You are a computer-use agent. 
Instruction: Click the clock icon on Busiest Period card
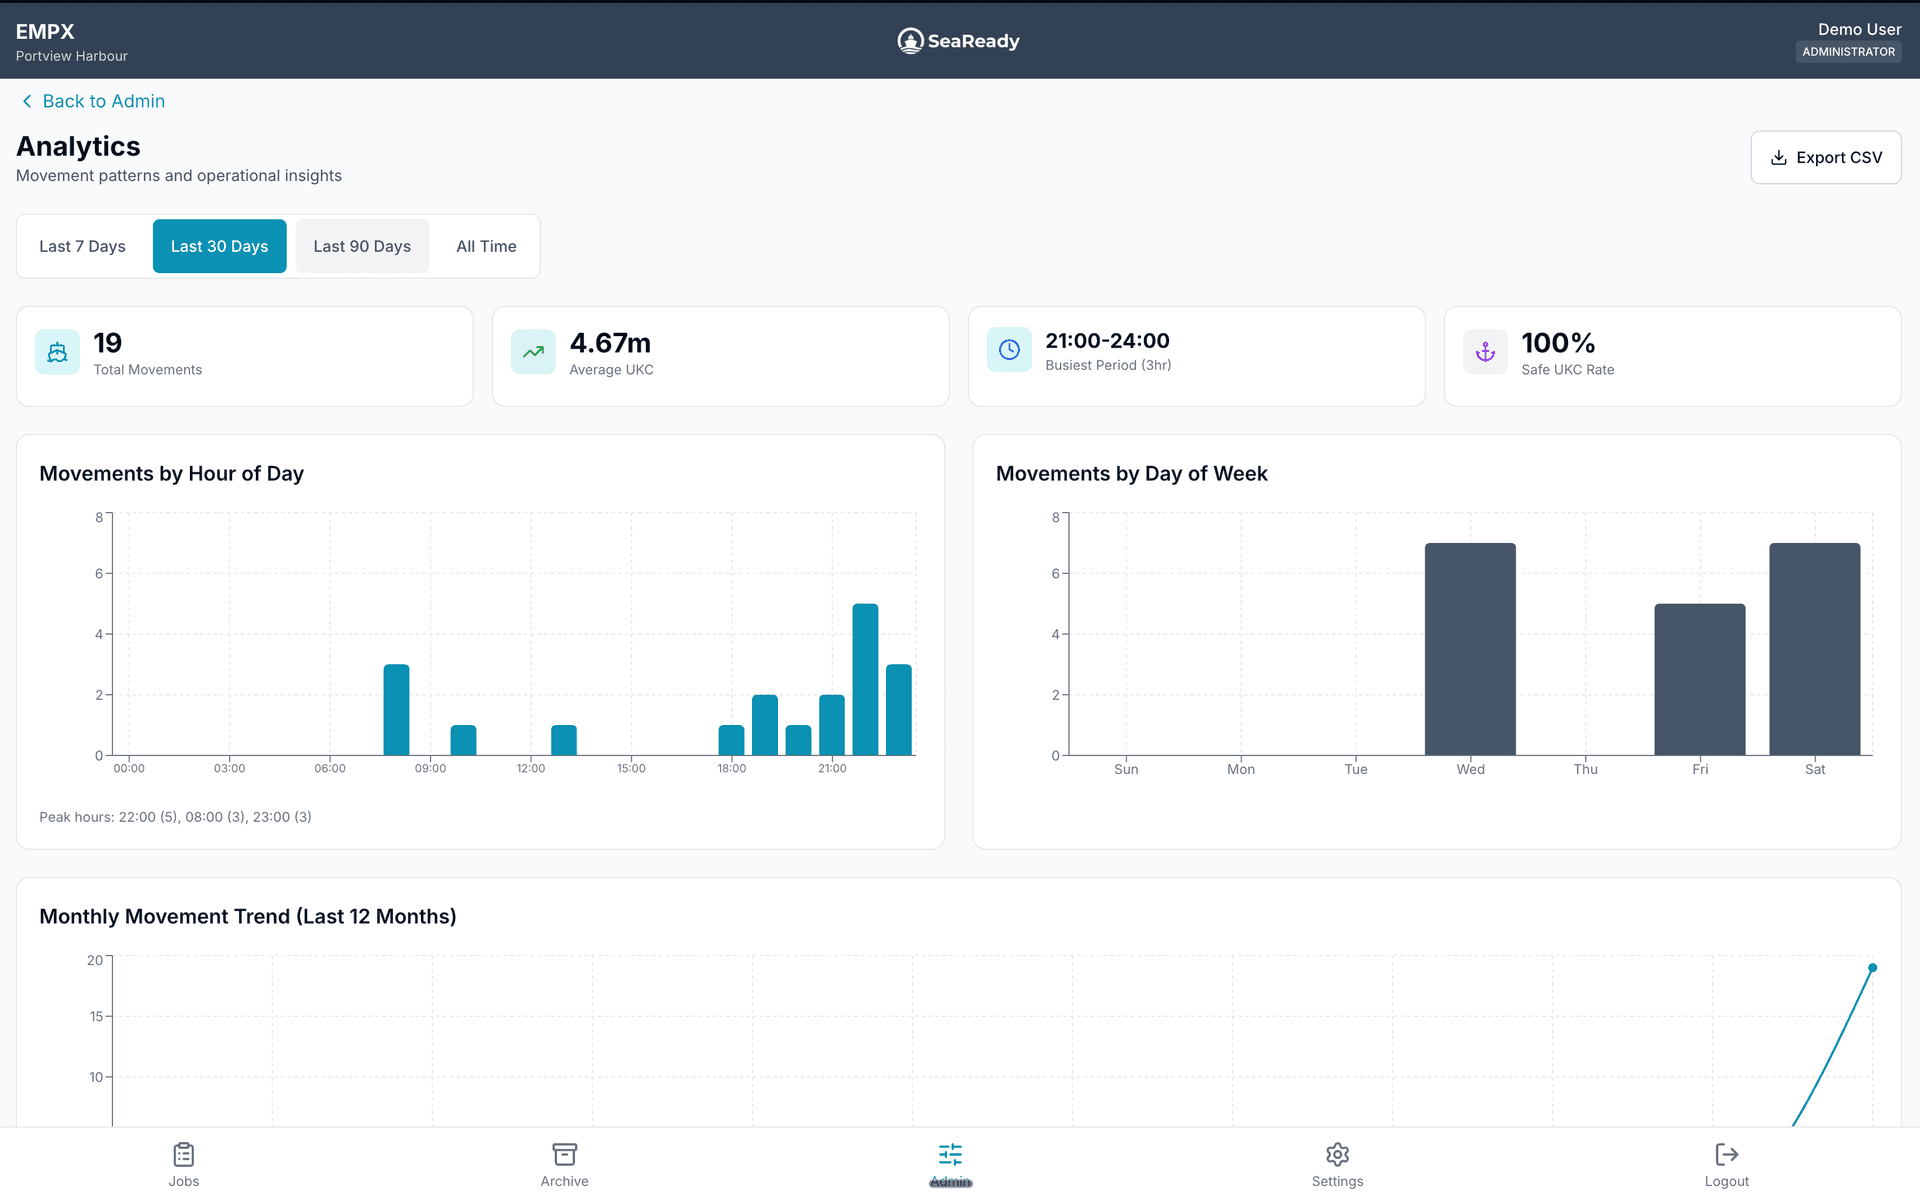[x=1009, y=350]
